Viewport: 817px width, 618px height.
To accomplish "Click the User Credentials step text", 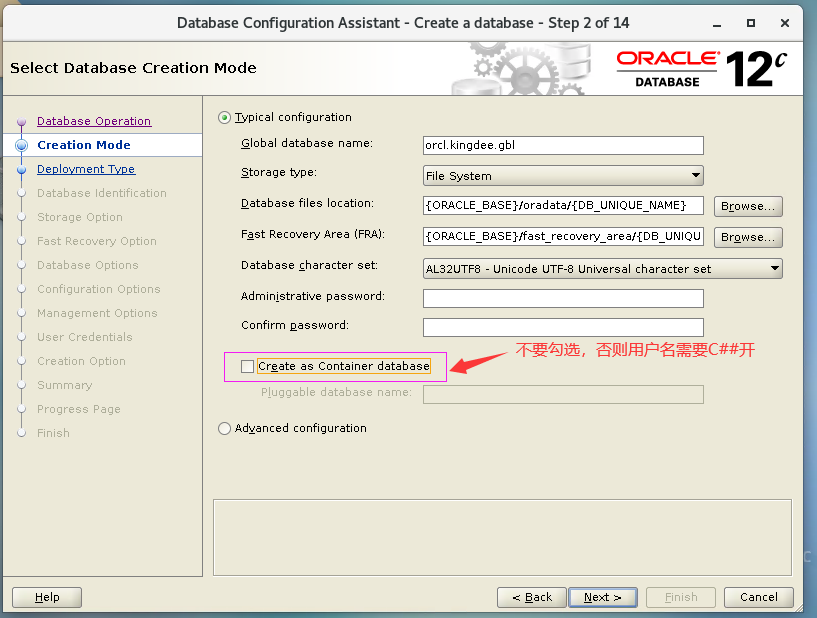I will 84,337.
